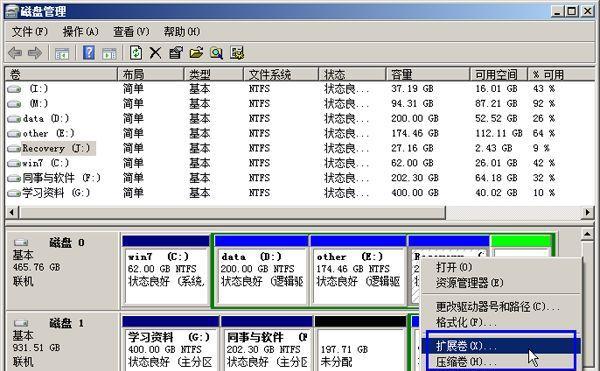Select 更改驱动器号和路径(C)... context menu entry

tap(497, 306)
